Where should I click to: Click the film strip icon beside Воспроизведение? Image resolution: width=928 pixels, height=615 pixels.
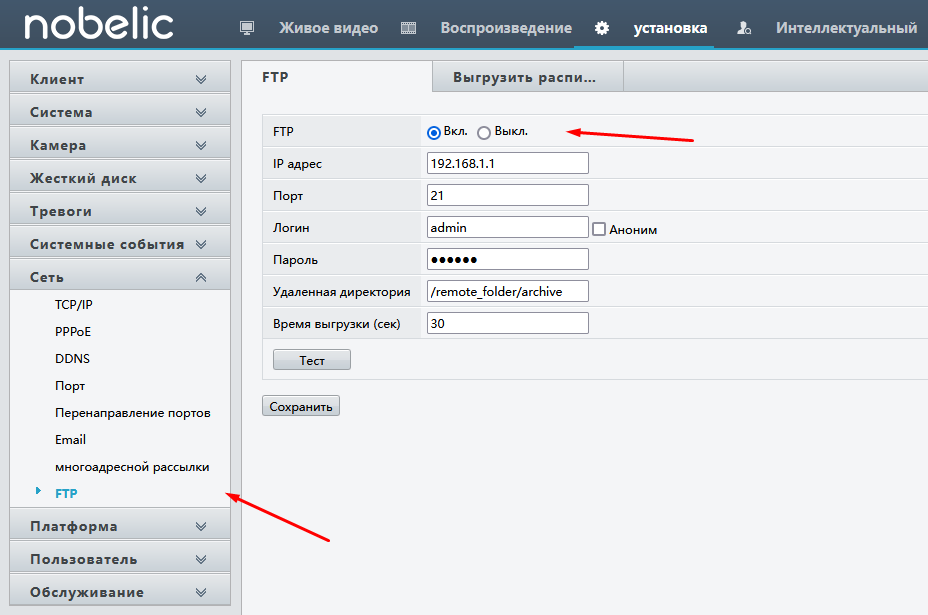(x=408, y=28)
